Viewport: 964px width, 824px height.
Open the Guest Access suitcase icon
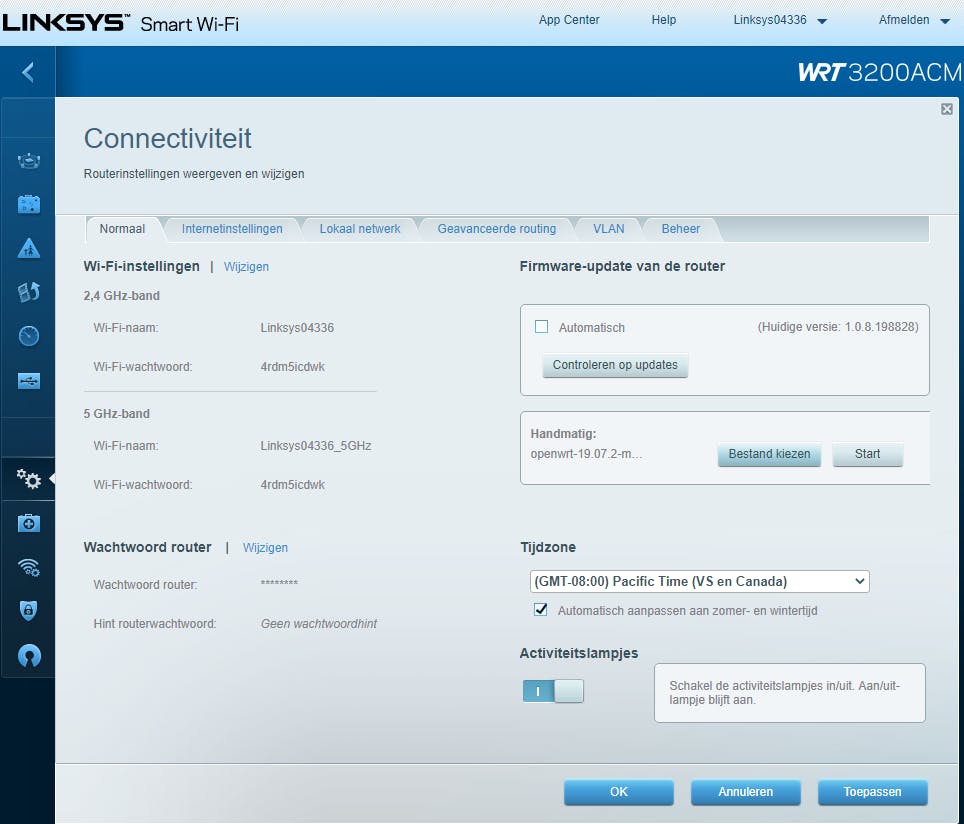point(29,204)
